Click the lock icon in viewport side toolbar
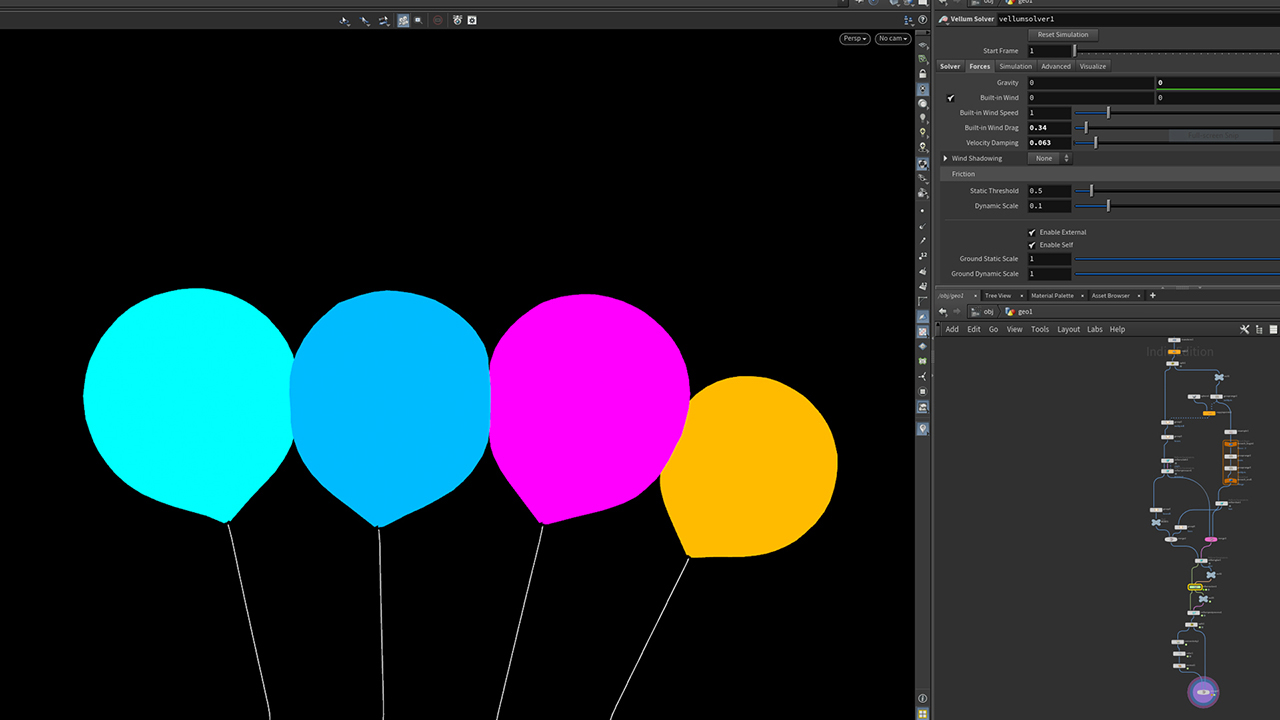Viewport: 1280px width, 720px height. [x=922, y=73]
